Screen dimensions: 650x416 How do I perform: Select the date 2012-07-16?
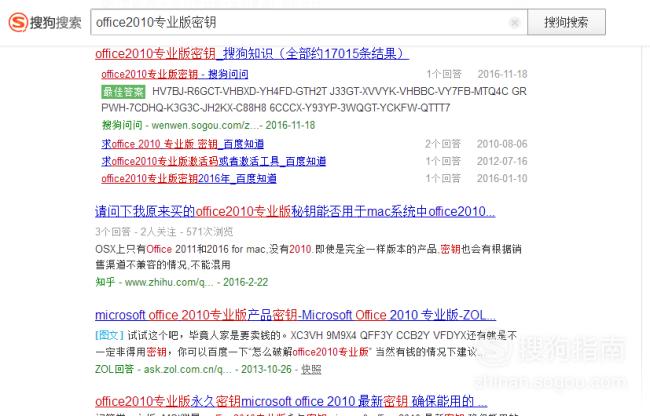[x=502, y=161]
